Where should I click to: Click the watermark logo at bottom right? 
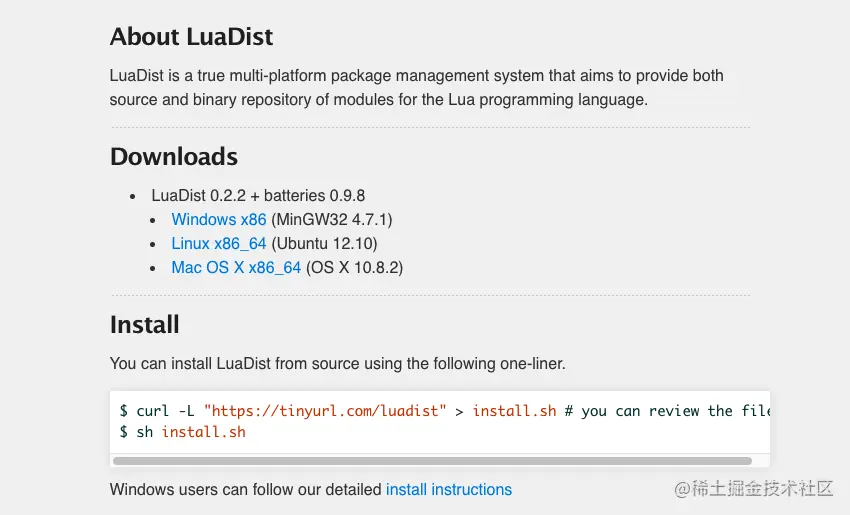click(754, 489)
